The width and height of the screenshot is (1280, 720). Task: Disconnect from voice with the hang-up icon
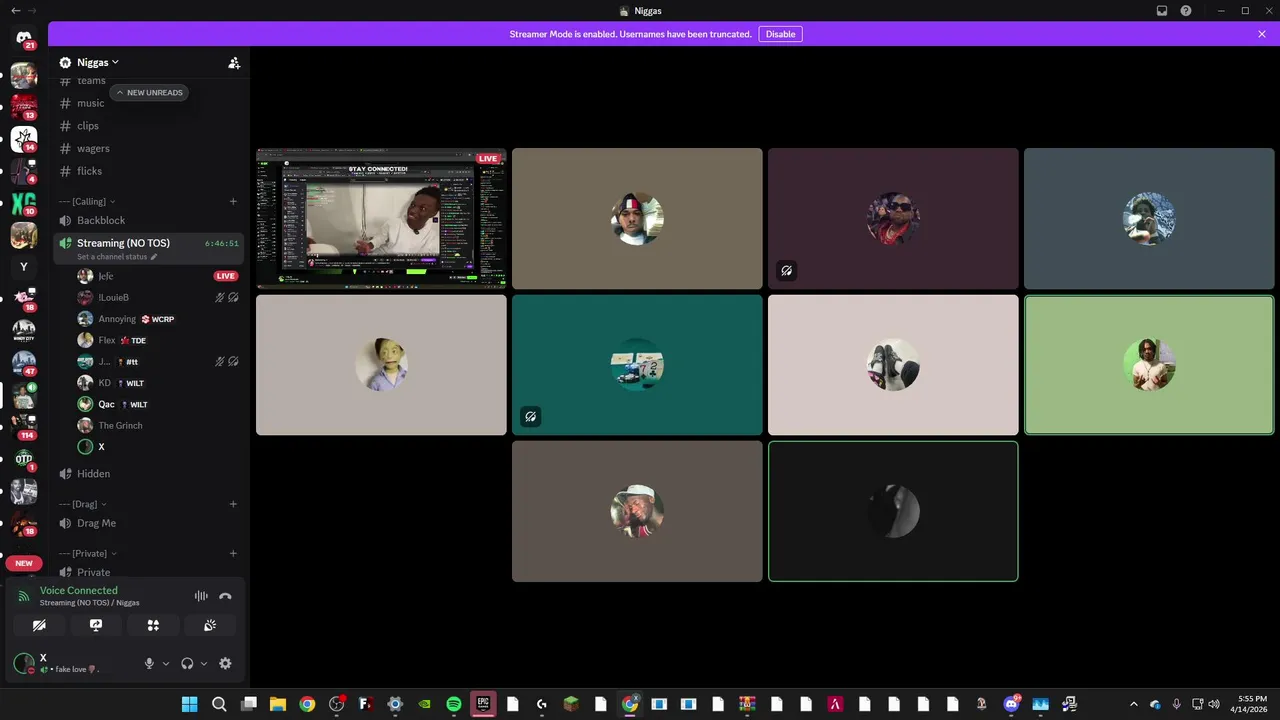tap(225, 596)
